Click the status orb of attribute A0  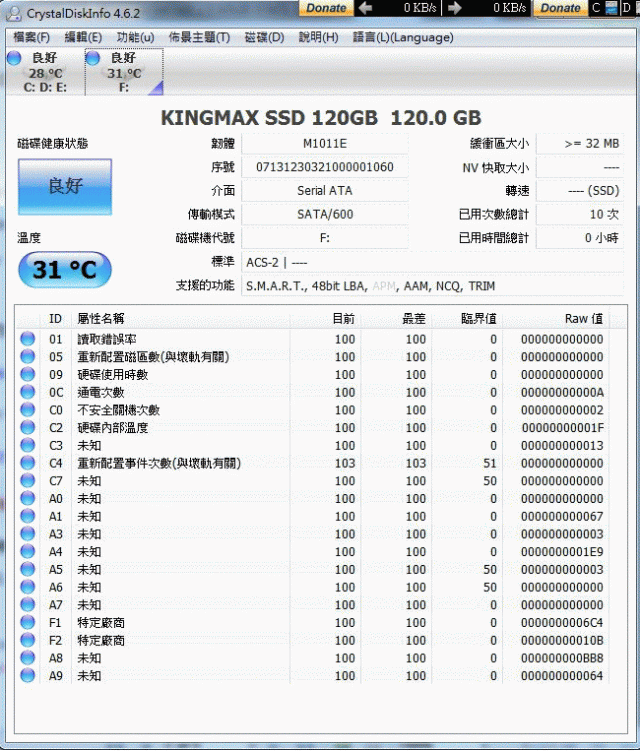pos(28,498)
